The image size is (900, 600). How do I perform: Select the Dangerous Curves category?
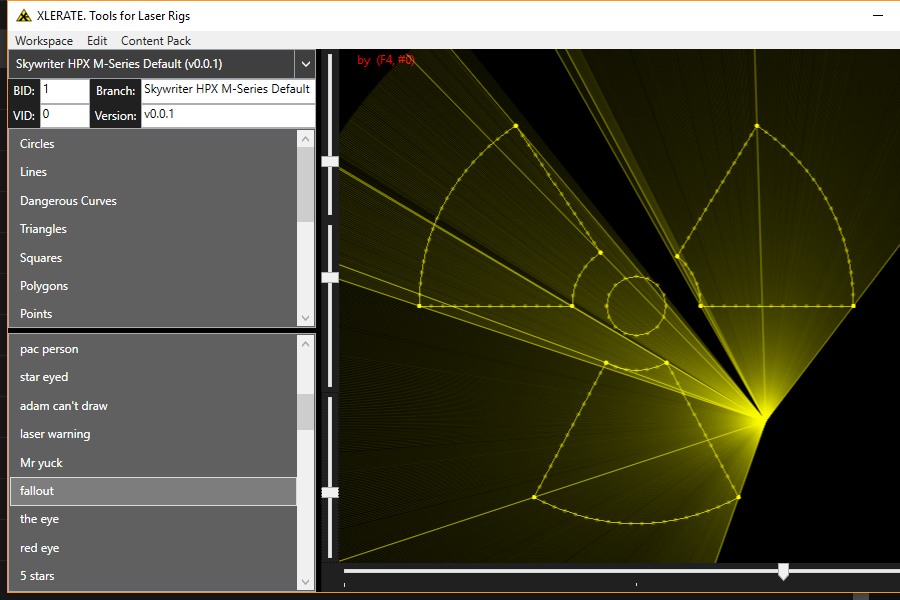click(x=68, y=201)
